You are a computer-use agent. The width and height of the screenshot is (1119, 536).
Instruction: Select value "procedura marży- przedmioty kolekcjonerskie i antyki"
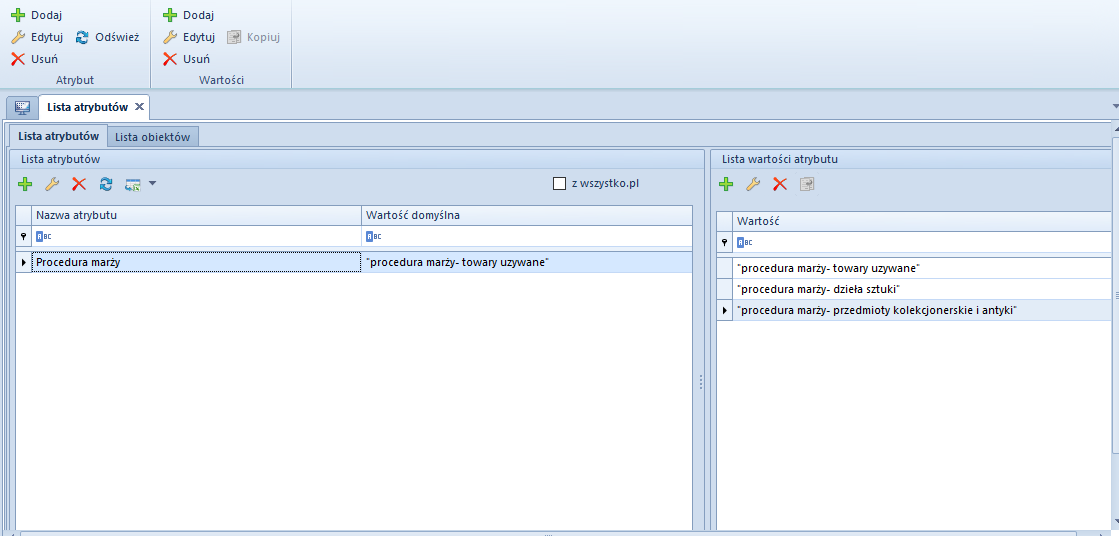922,310
